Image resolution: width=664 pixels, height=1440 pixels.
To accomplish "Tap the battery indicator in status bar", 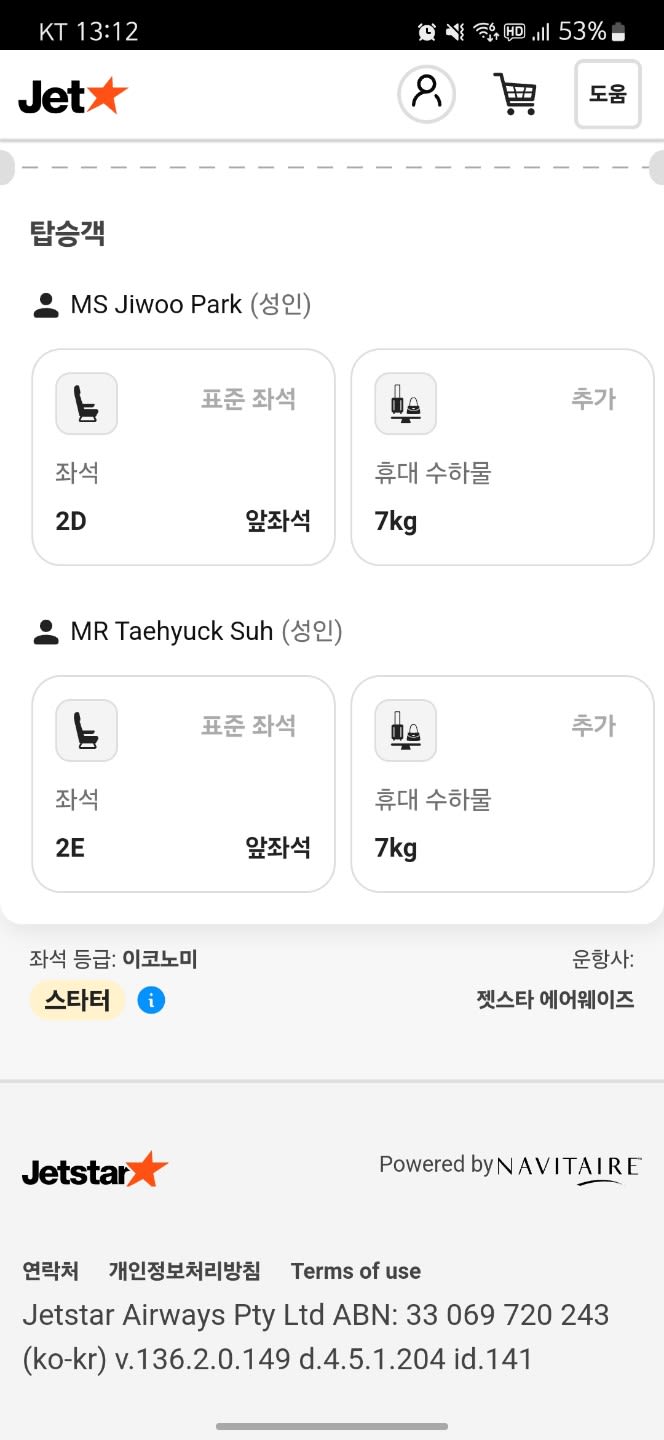I will point(618,32).
